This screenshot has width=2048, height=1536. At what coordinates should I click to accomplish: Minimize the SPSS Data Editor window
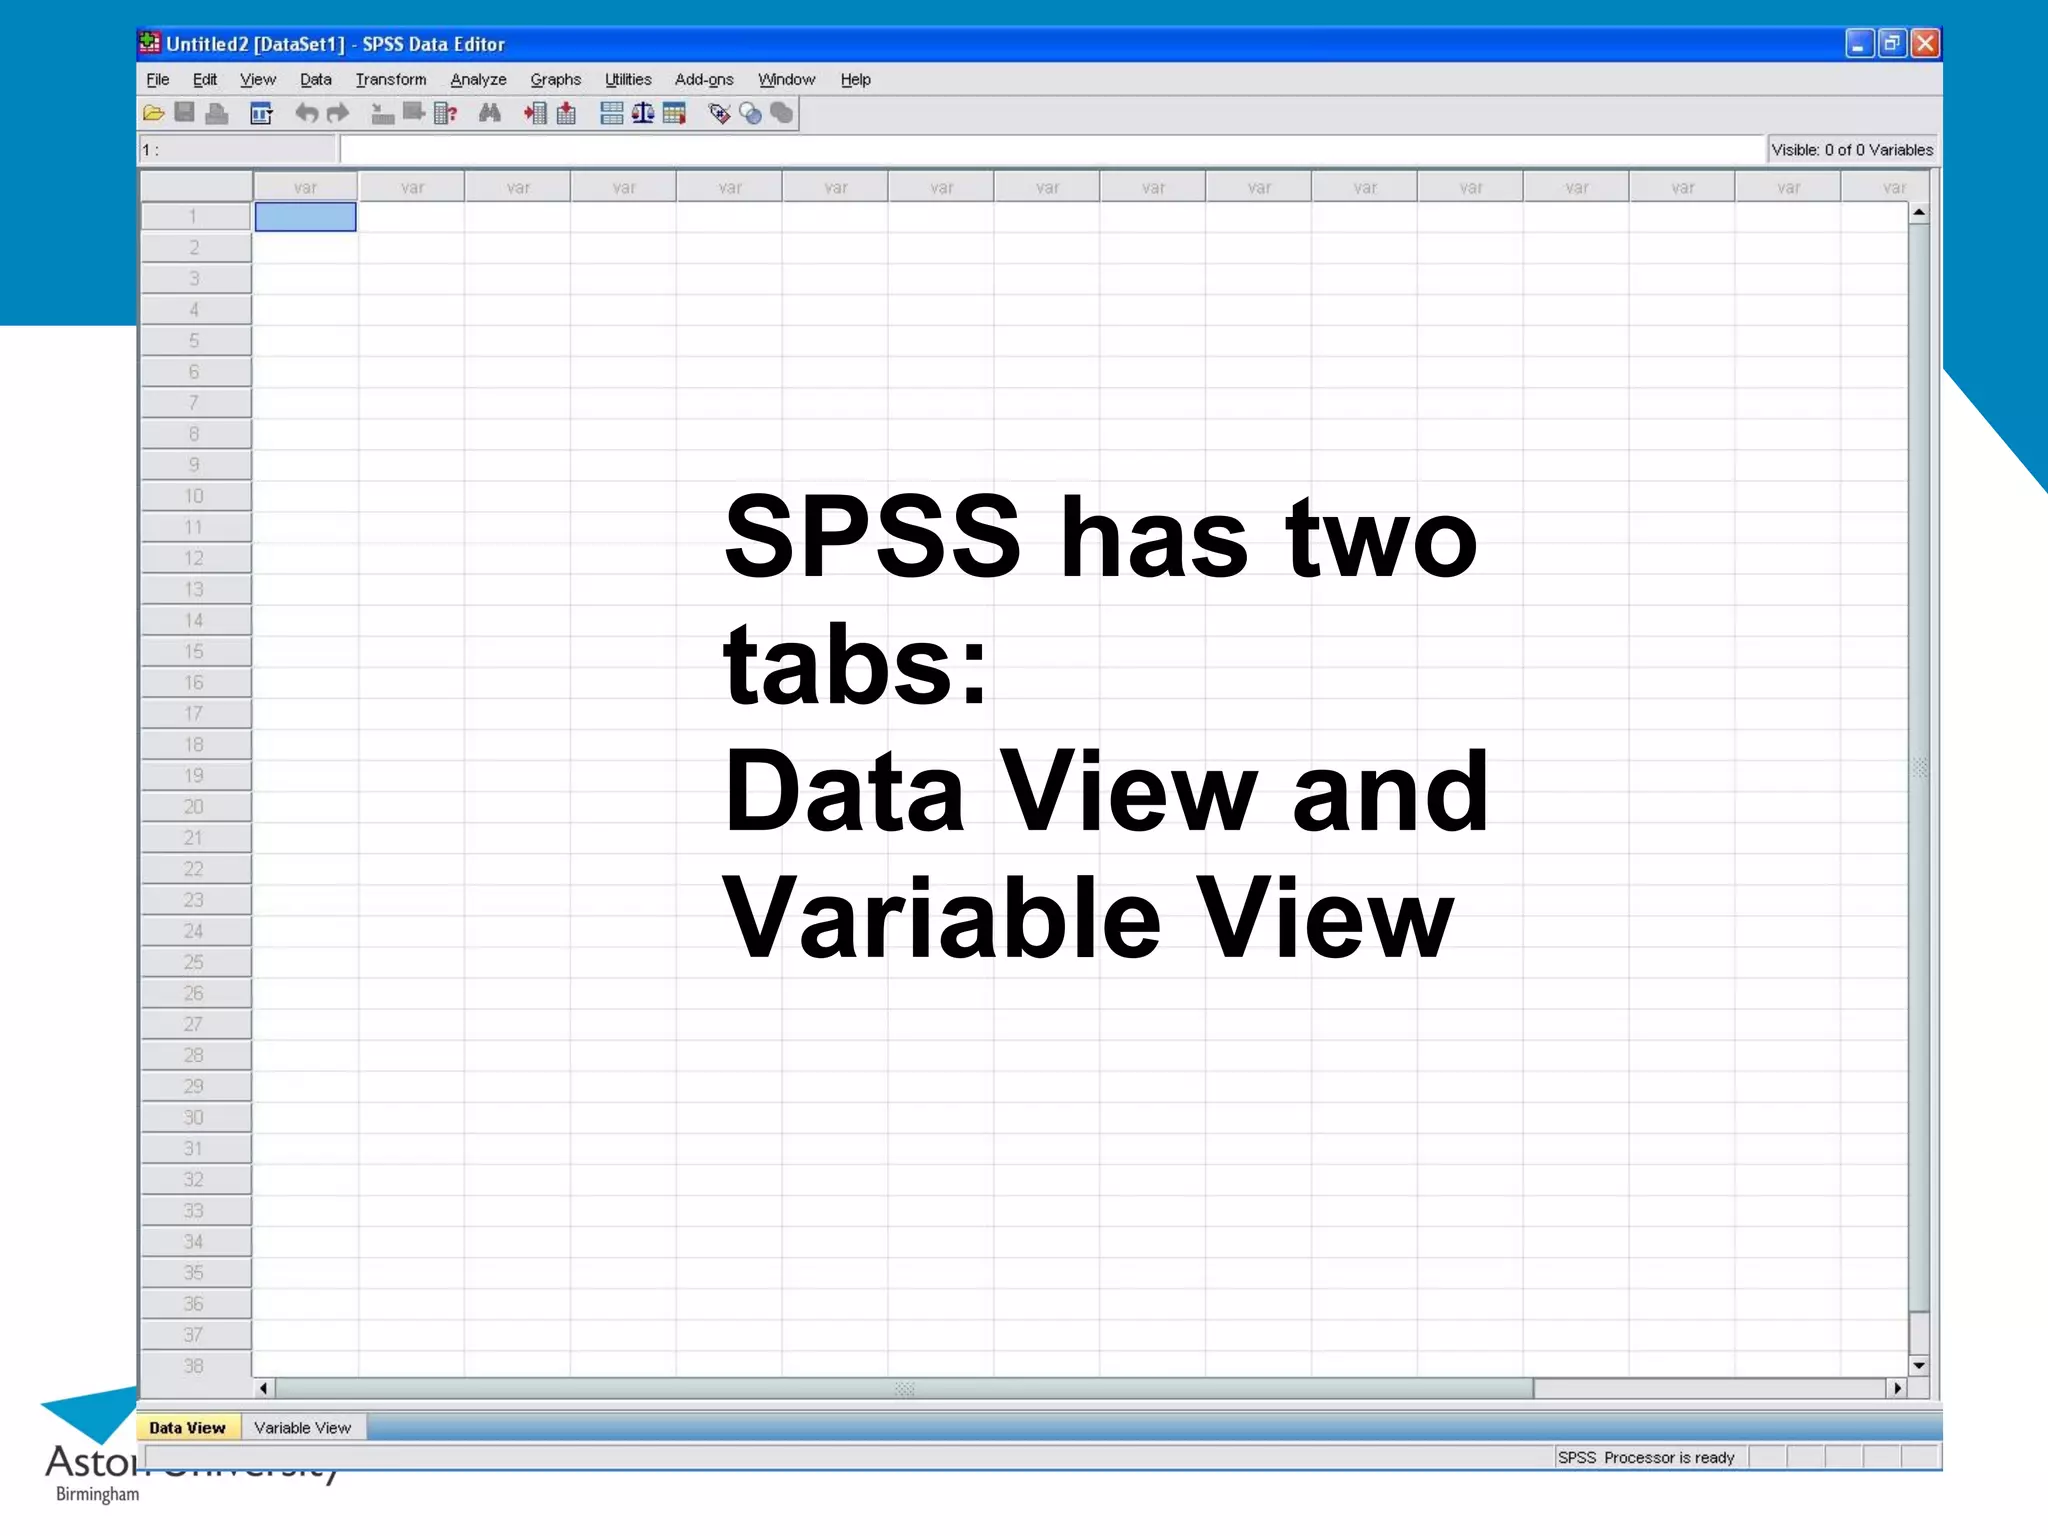click(x=1859, y=44)
